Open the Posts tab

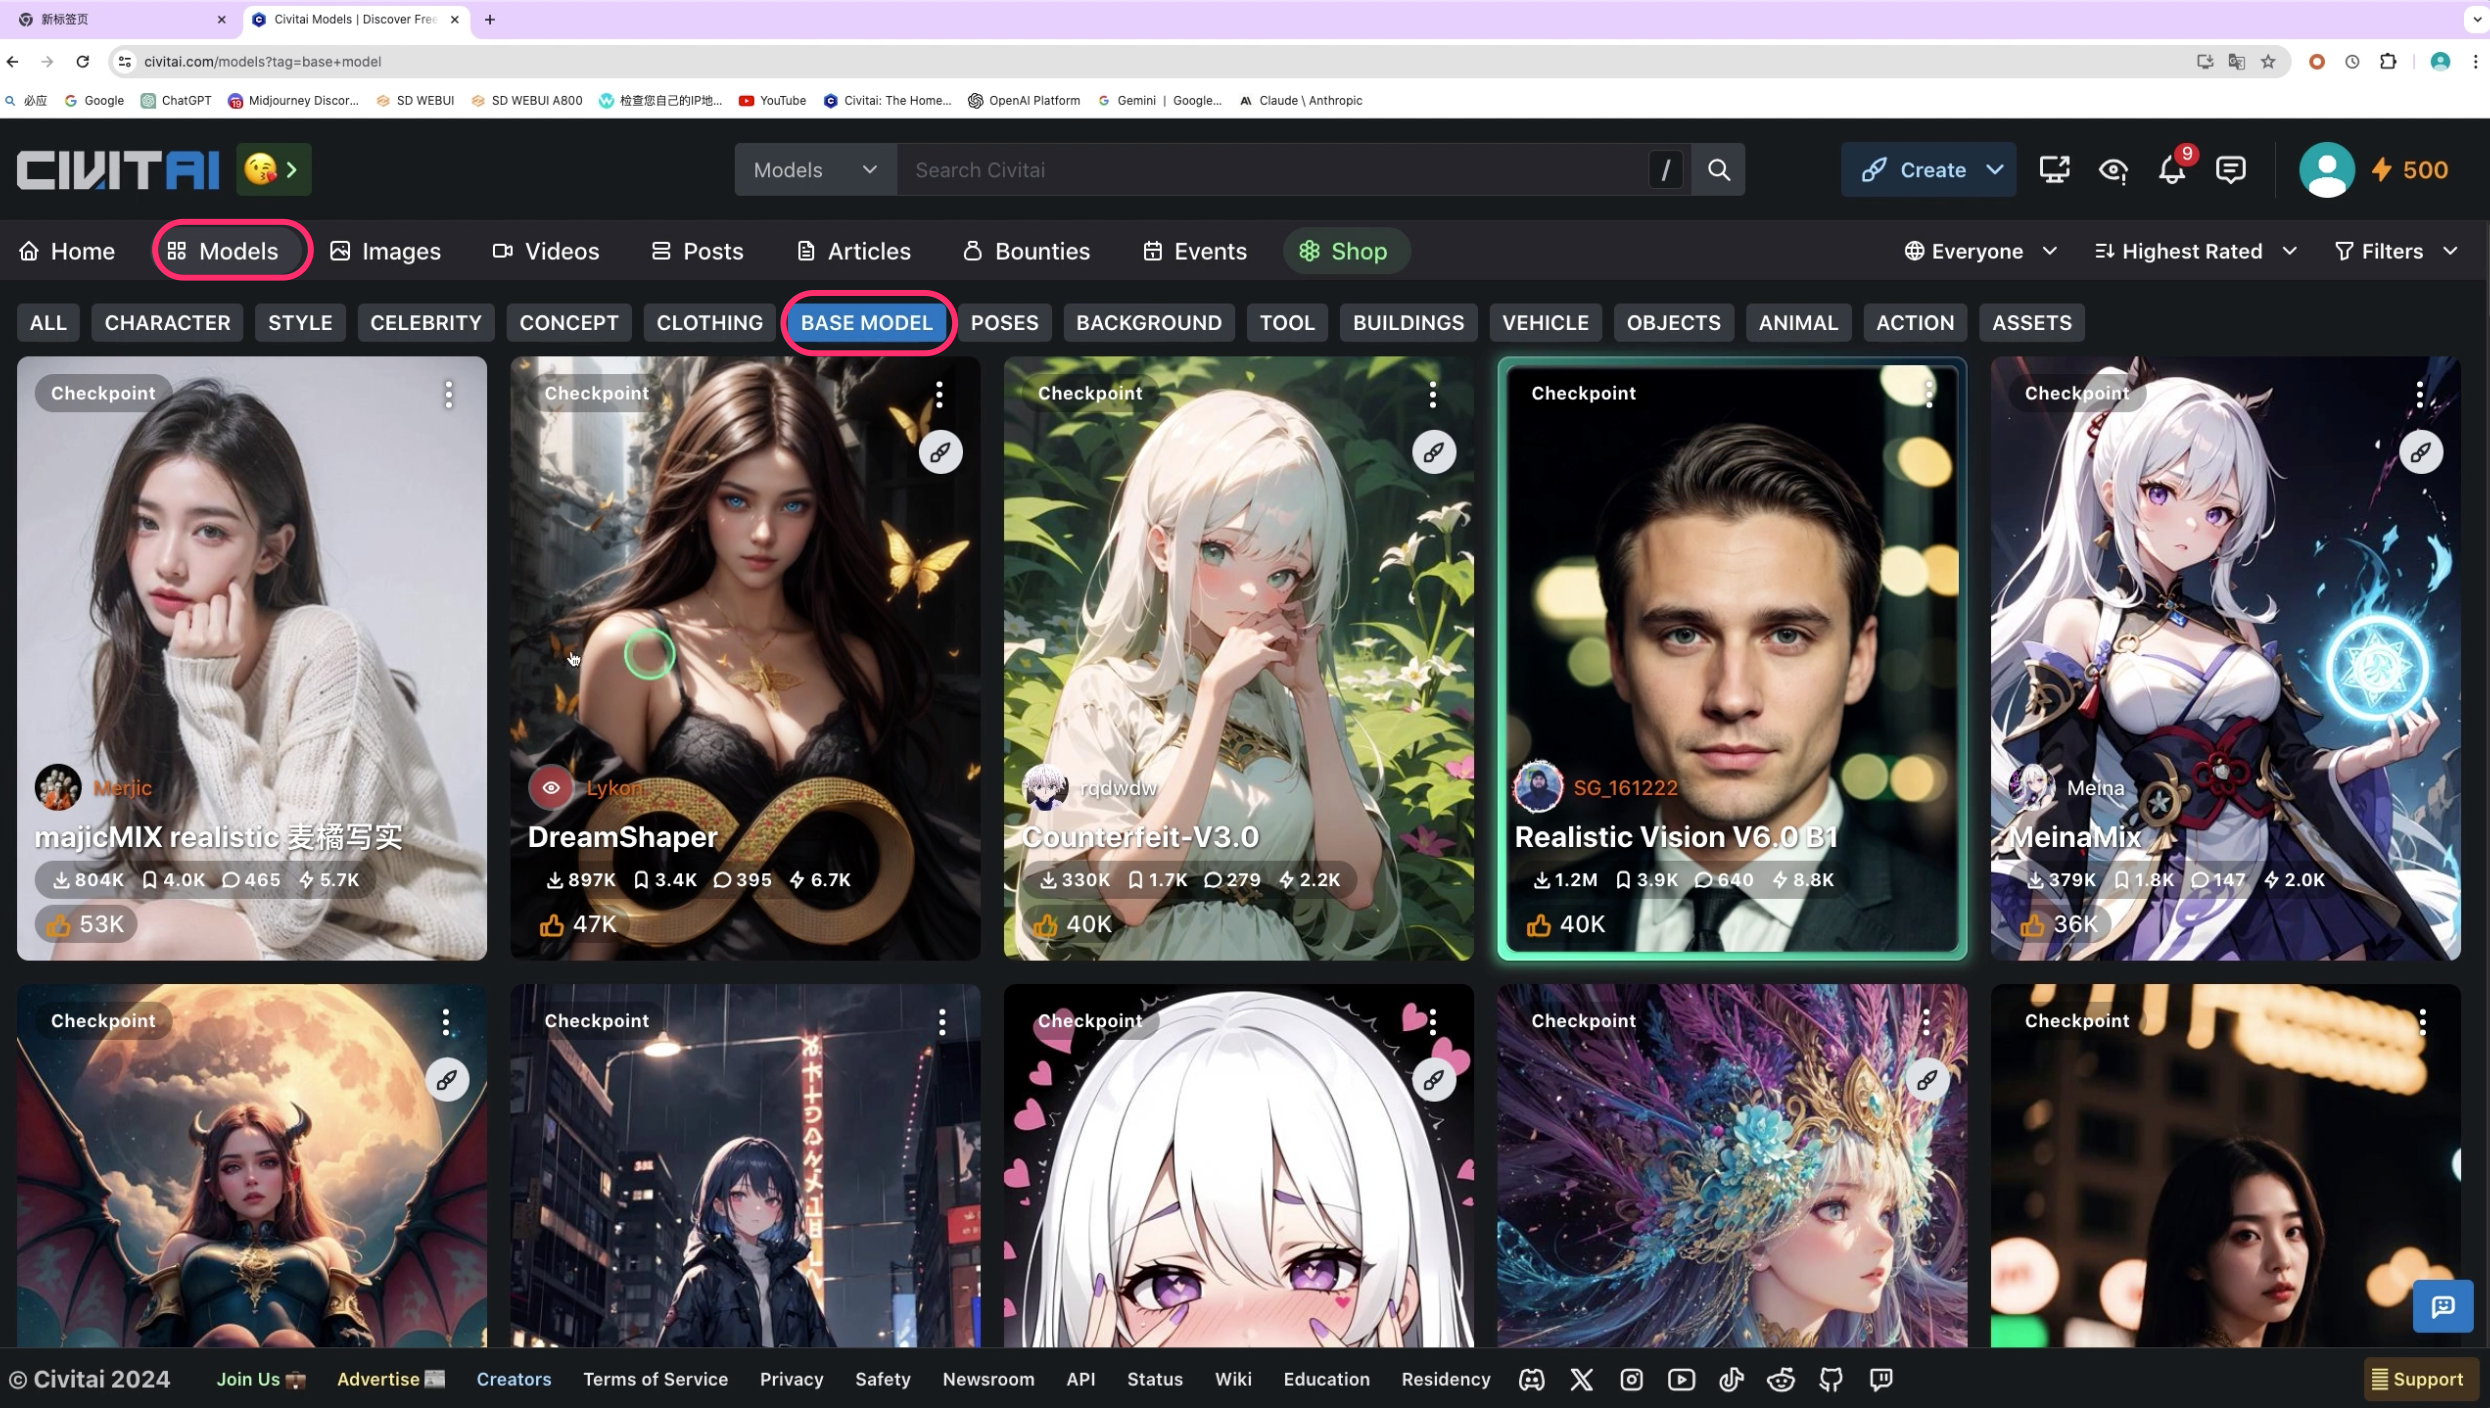click(x=697, y=251)
